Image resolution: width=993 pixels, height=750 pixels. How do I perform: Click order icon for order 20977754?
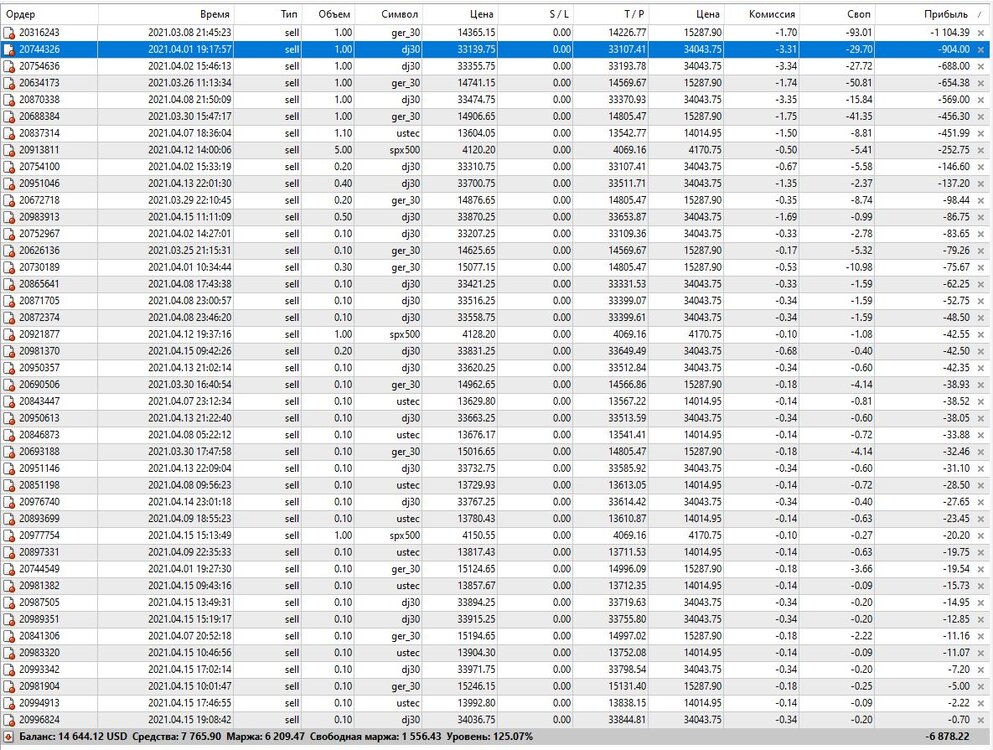(x=9, y=536)
